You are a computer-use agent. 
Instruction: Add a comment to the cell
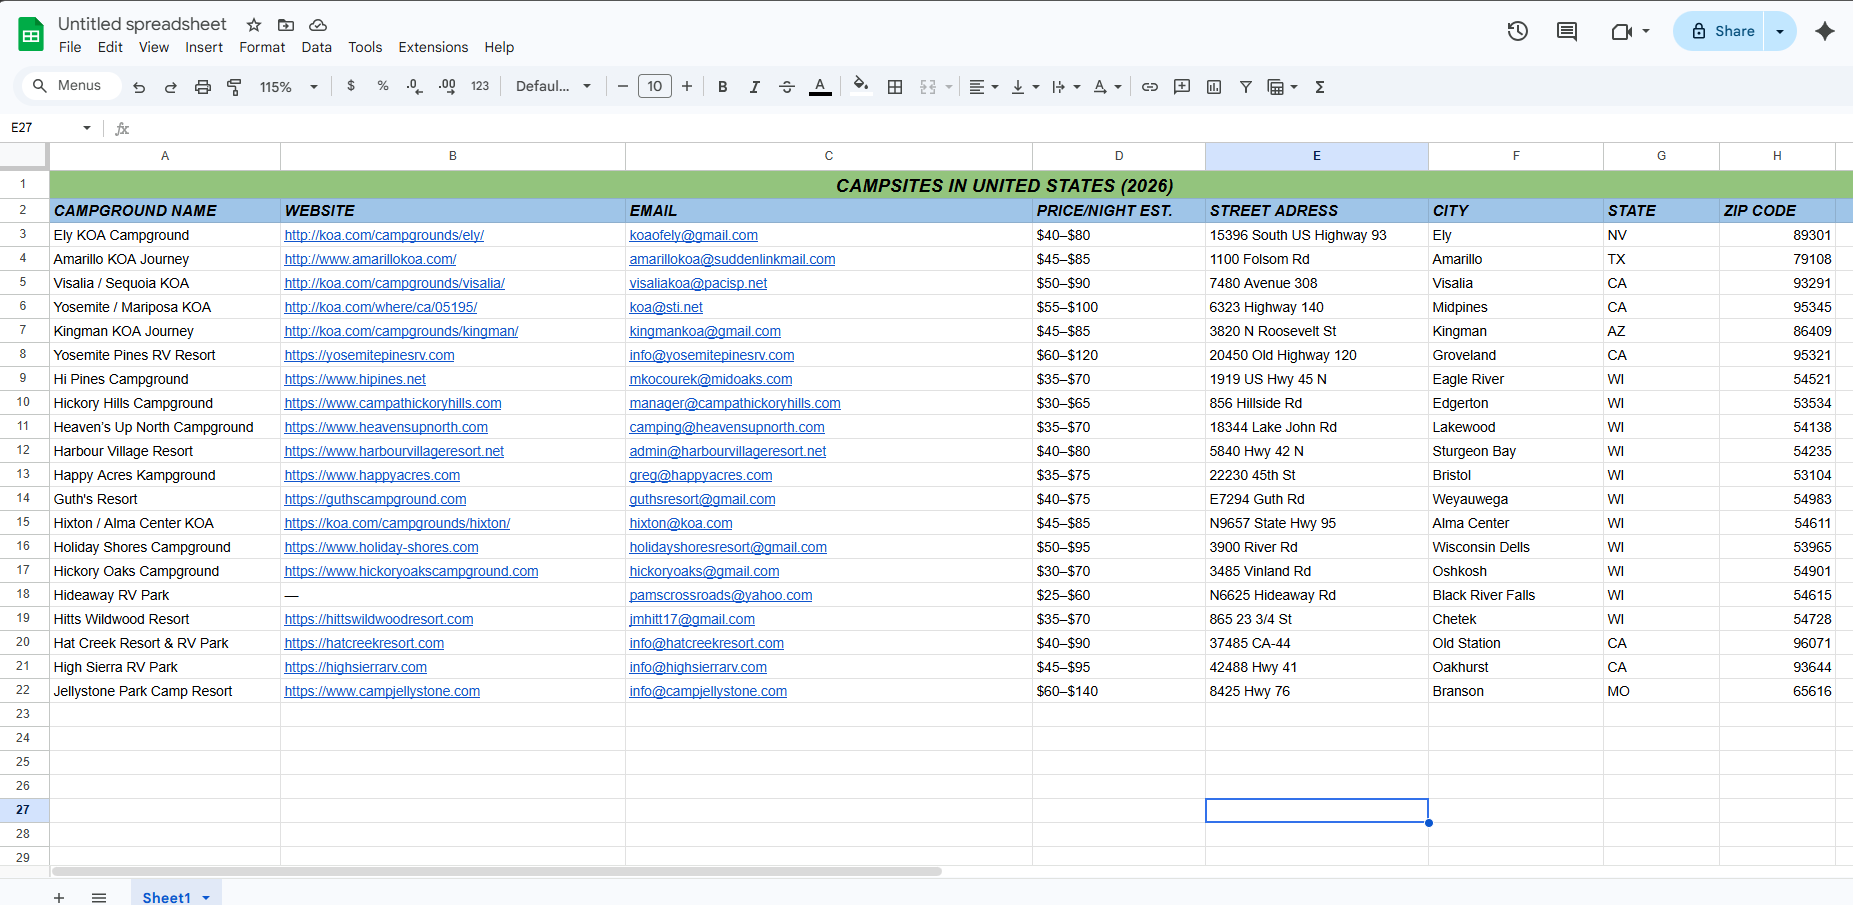click(1182, 87)
